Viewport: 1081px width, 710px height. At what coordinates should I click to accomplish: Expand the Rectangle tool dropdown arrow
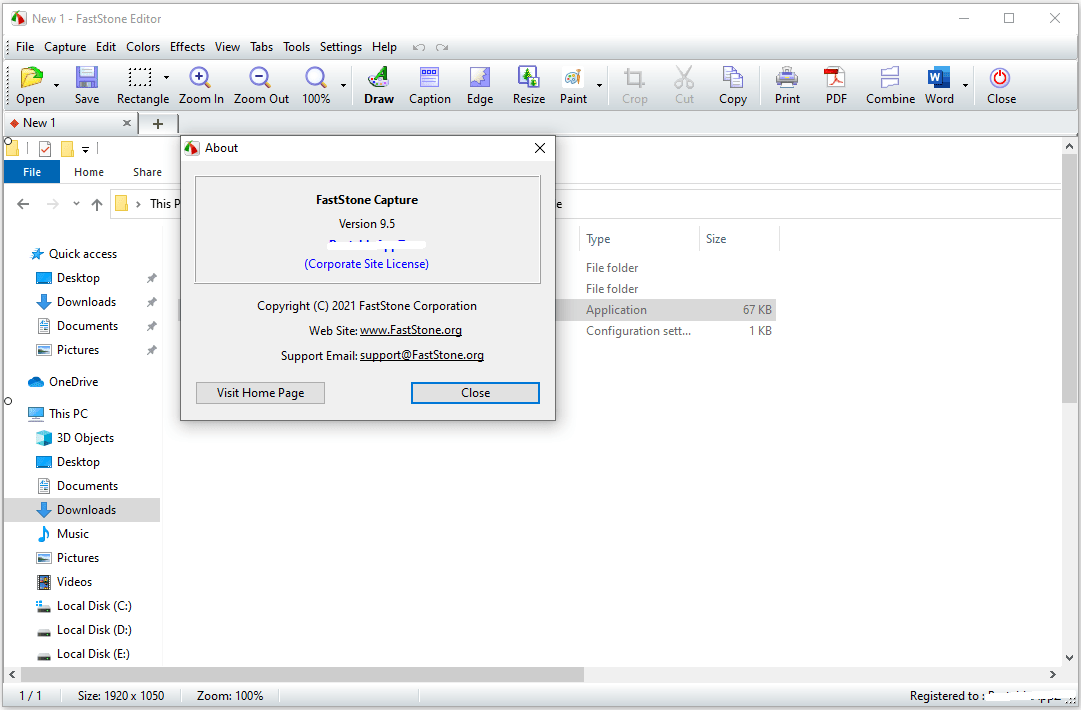click(166, 77)
